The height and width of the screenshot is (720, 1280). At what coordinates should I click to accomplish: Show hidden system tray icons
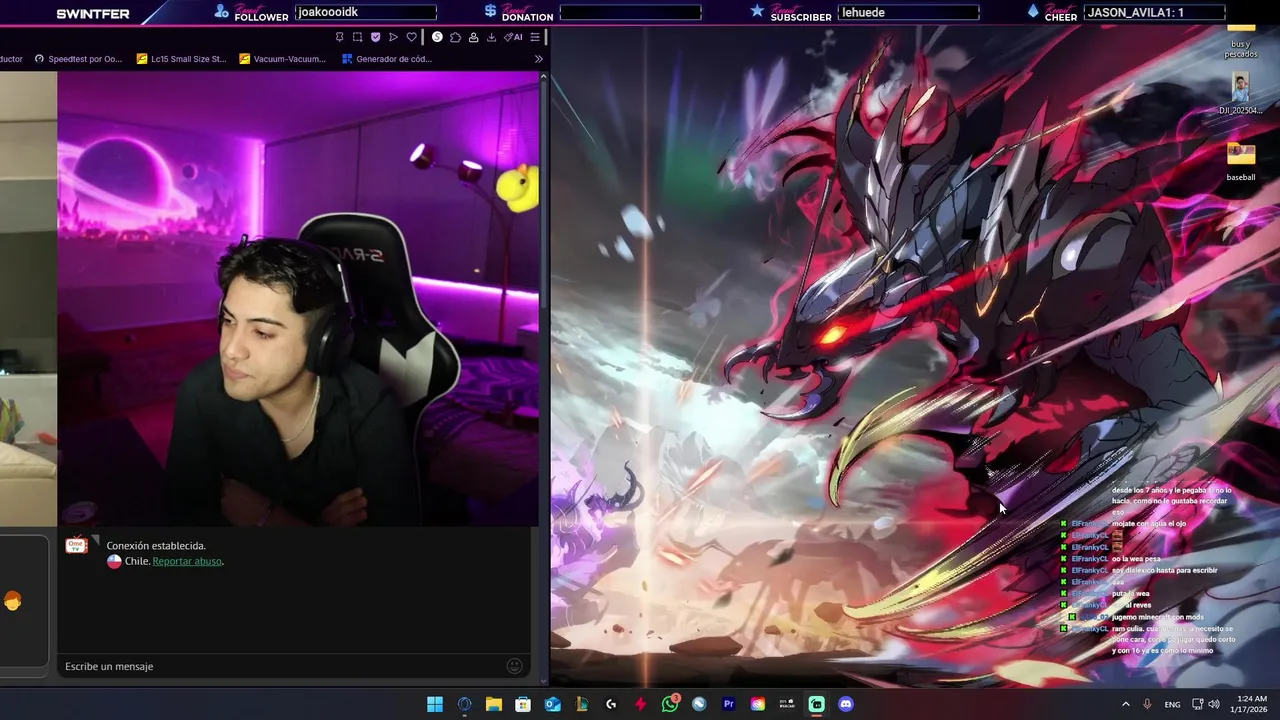tap(1125, 704)
